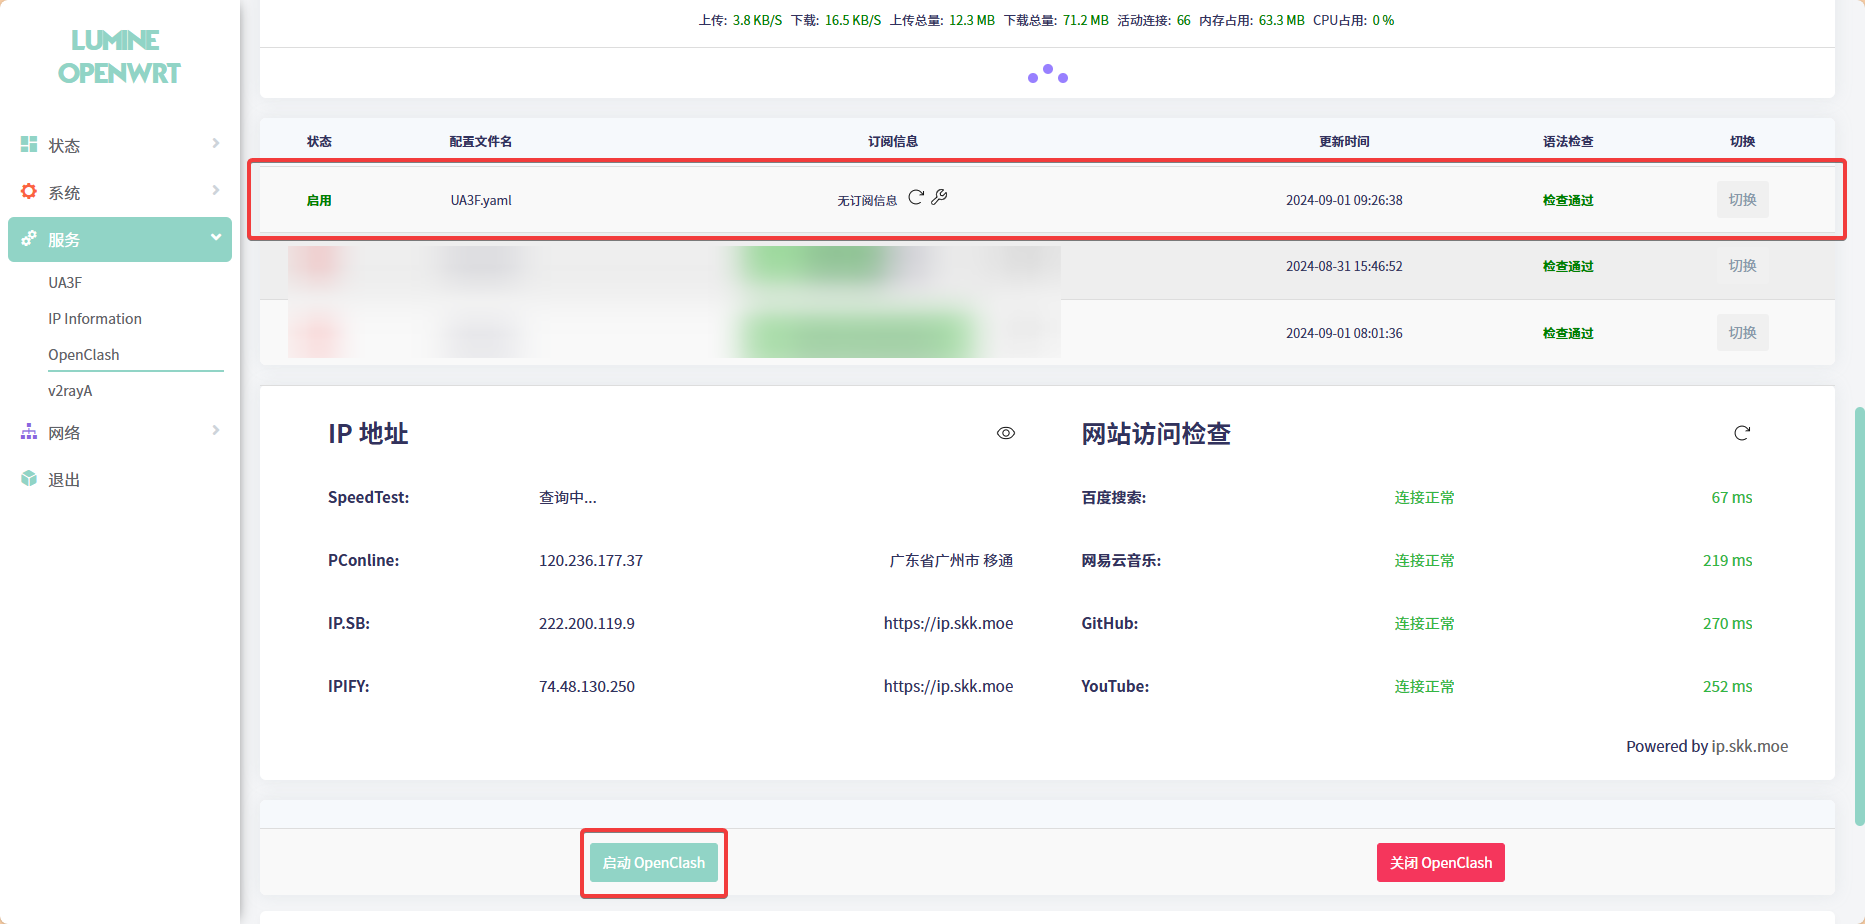Click the status dashboard icon in sidebar
The height and width of the screenshot is (924, 1865).
29,145
